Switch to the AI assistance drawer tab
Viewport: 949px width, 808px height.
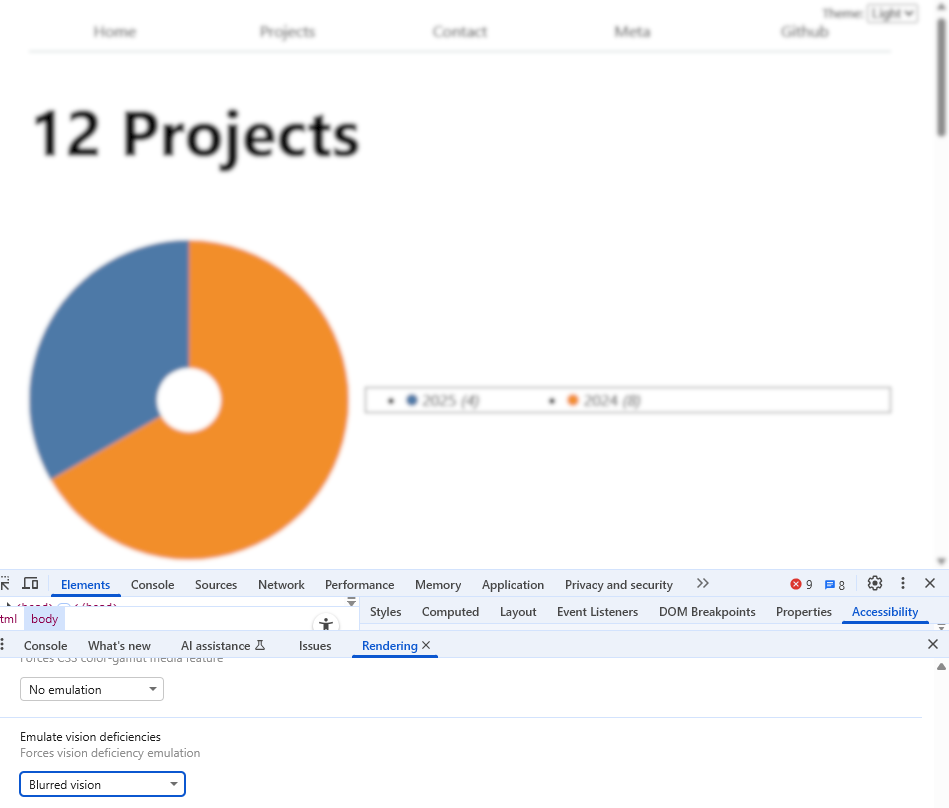pyautogui.click(x=222, y=646)
